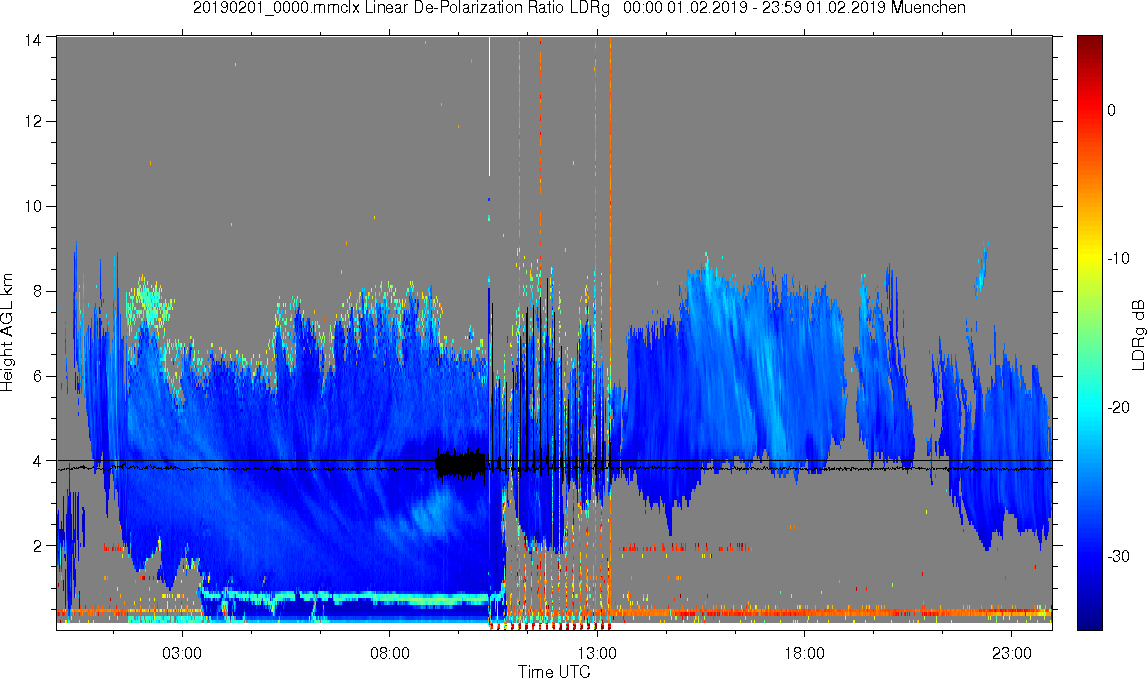Click the black noisy burst on 4 km line

coord(460,464)
